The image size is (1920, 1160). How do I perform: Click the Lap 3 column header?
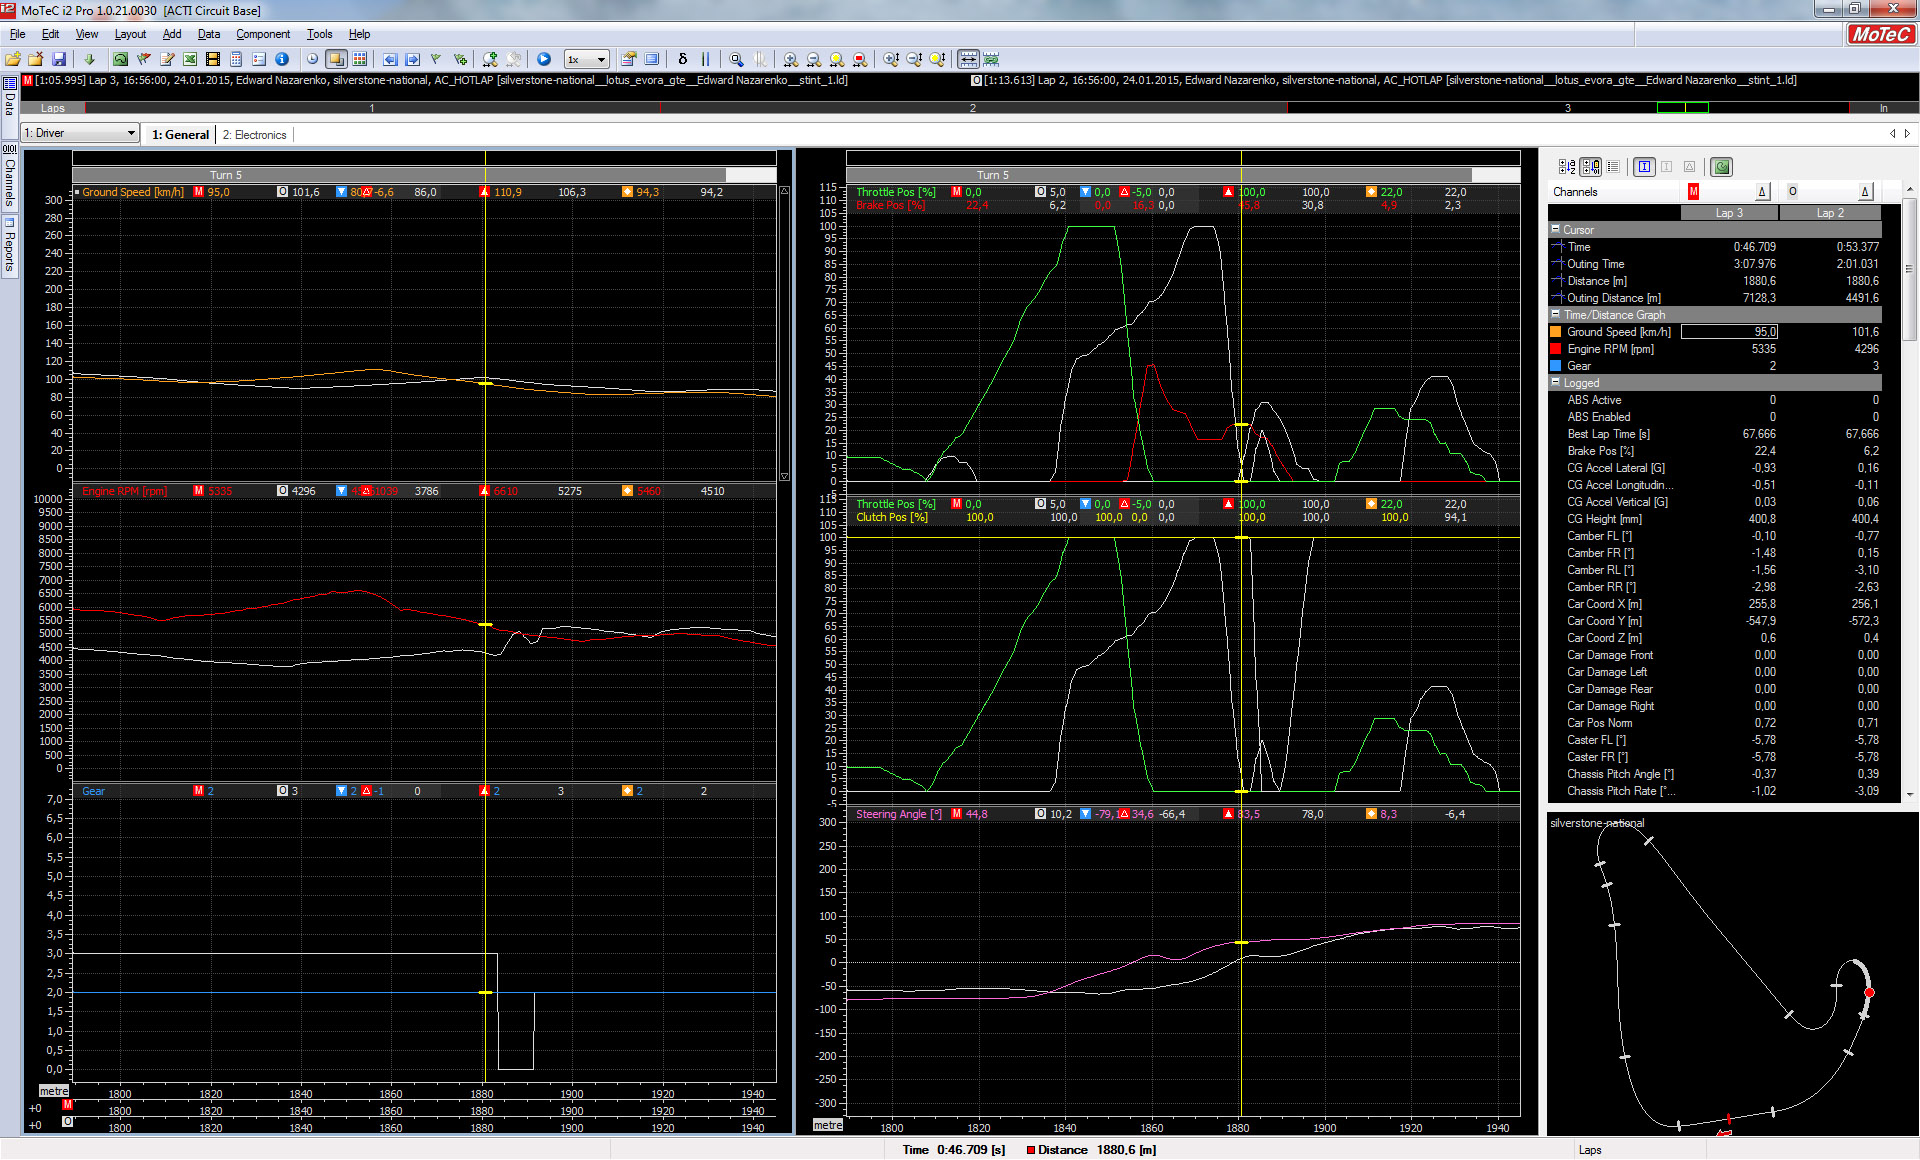(1729, 213)
